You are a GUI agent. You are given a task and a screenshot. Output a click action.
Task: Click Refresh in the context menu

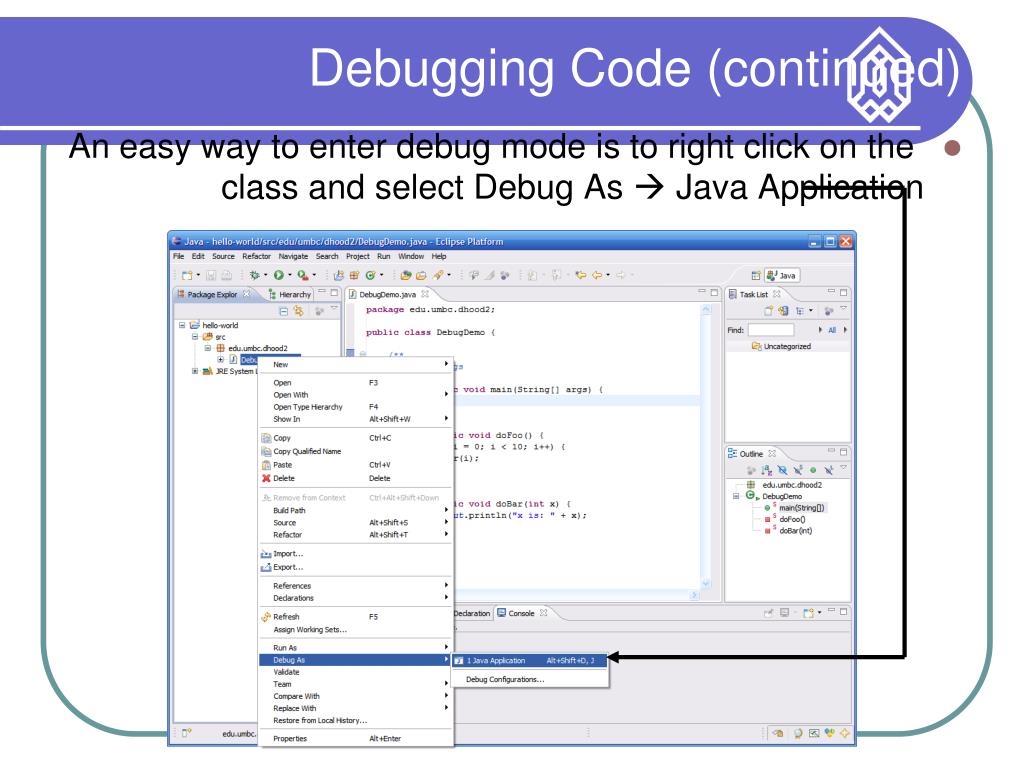coord(356,616)
